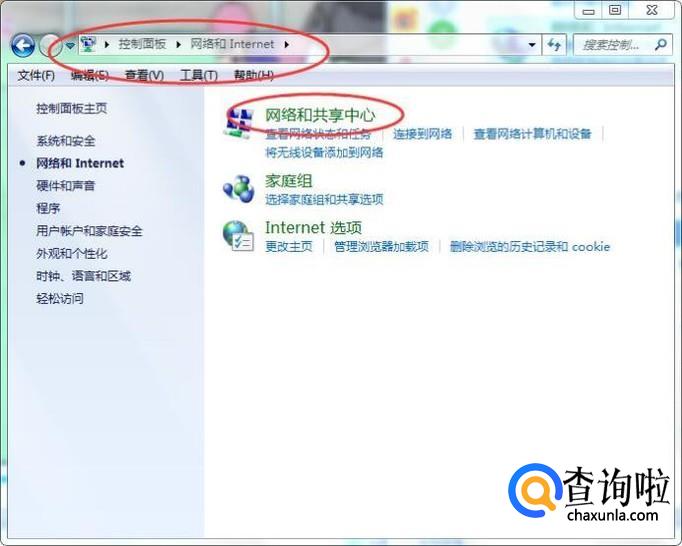
Task: Click 删除浏览的历史记录和 cookie link
Action: 530,247
